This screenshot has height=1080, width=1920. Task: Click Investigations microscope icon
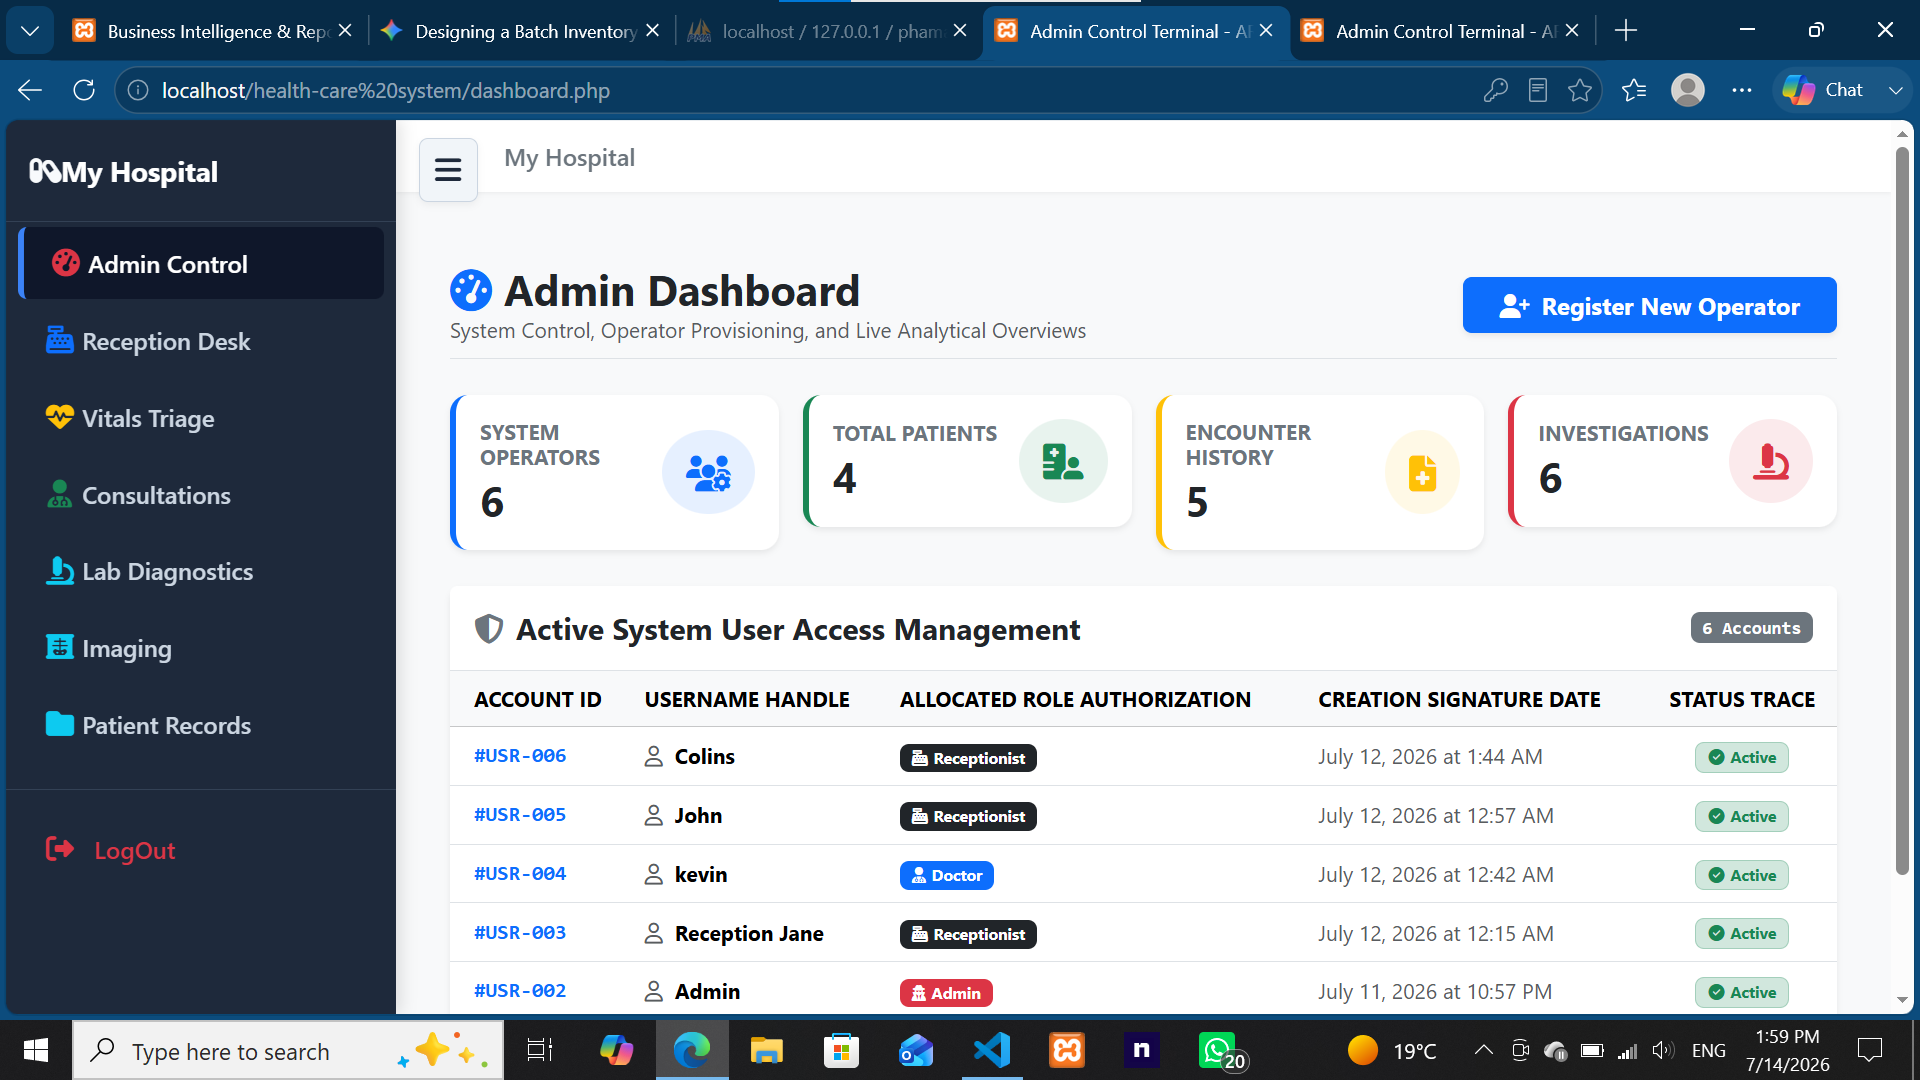click(1770, 461)
